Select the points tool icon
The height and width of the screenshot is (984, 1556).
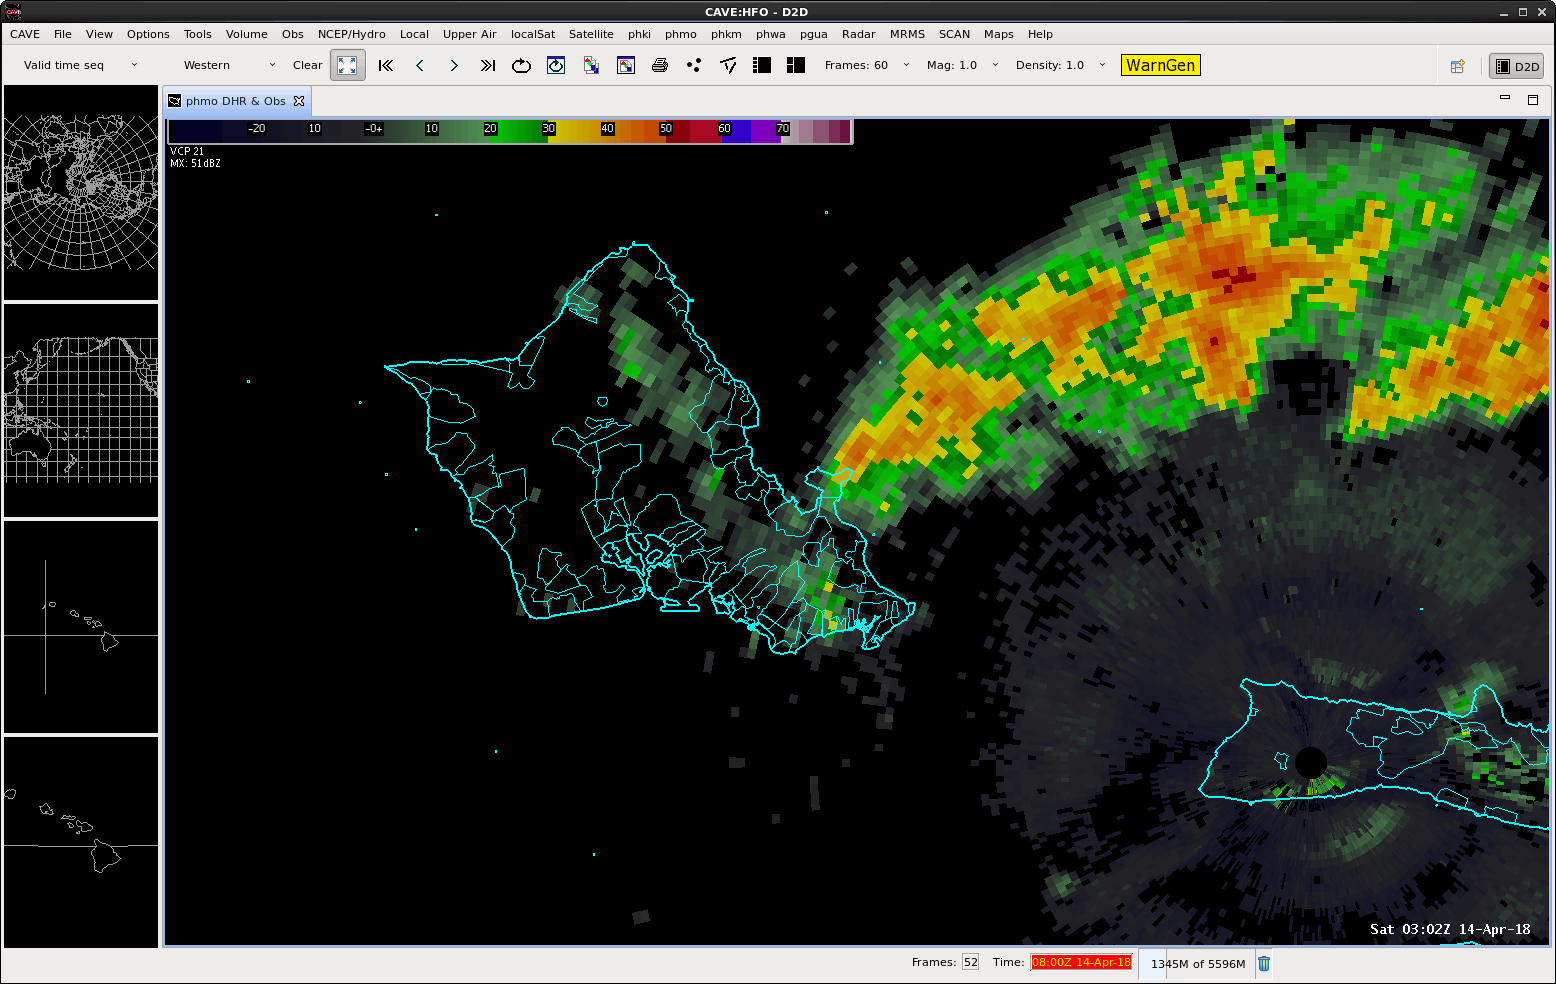tap(694, 65)
